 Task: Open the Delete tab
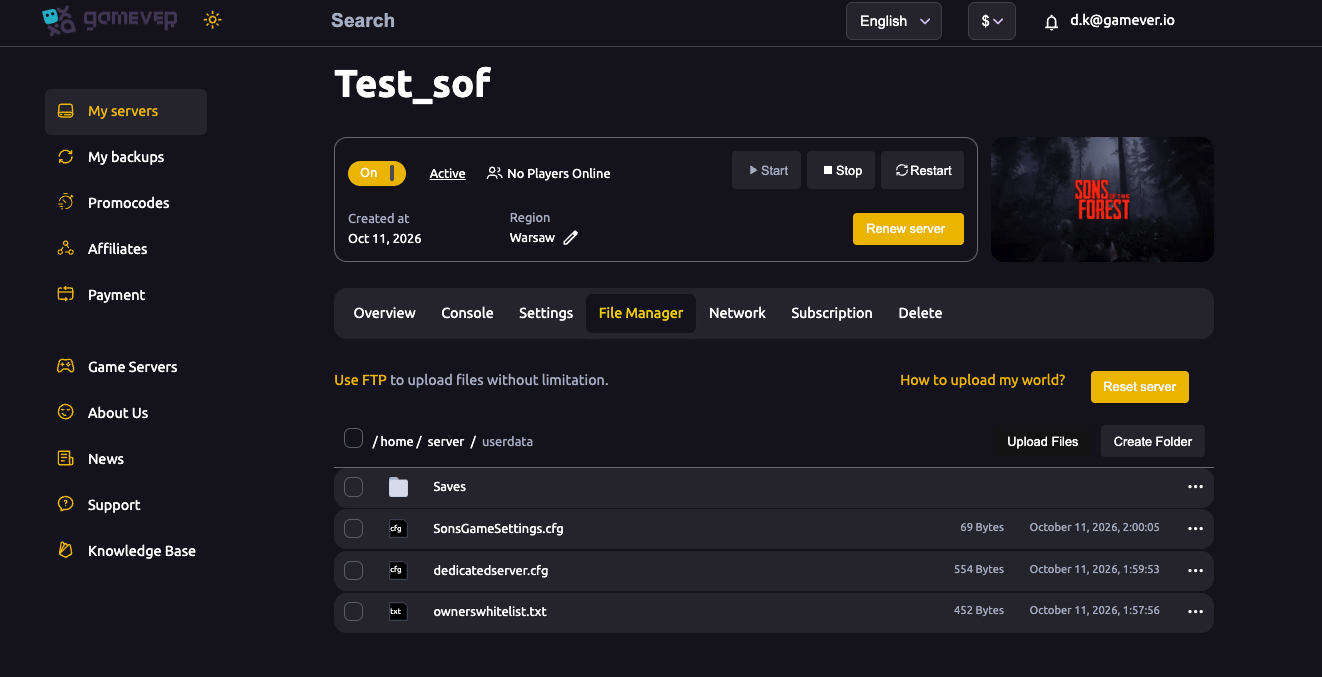920,313
